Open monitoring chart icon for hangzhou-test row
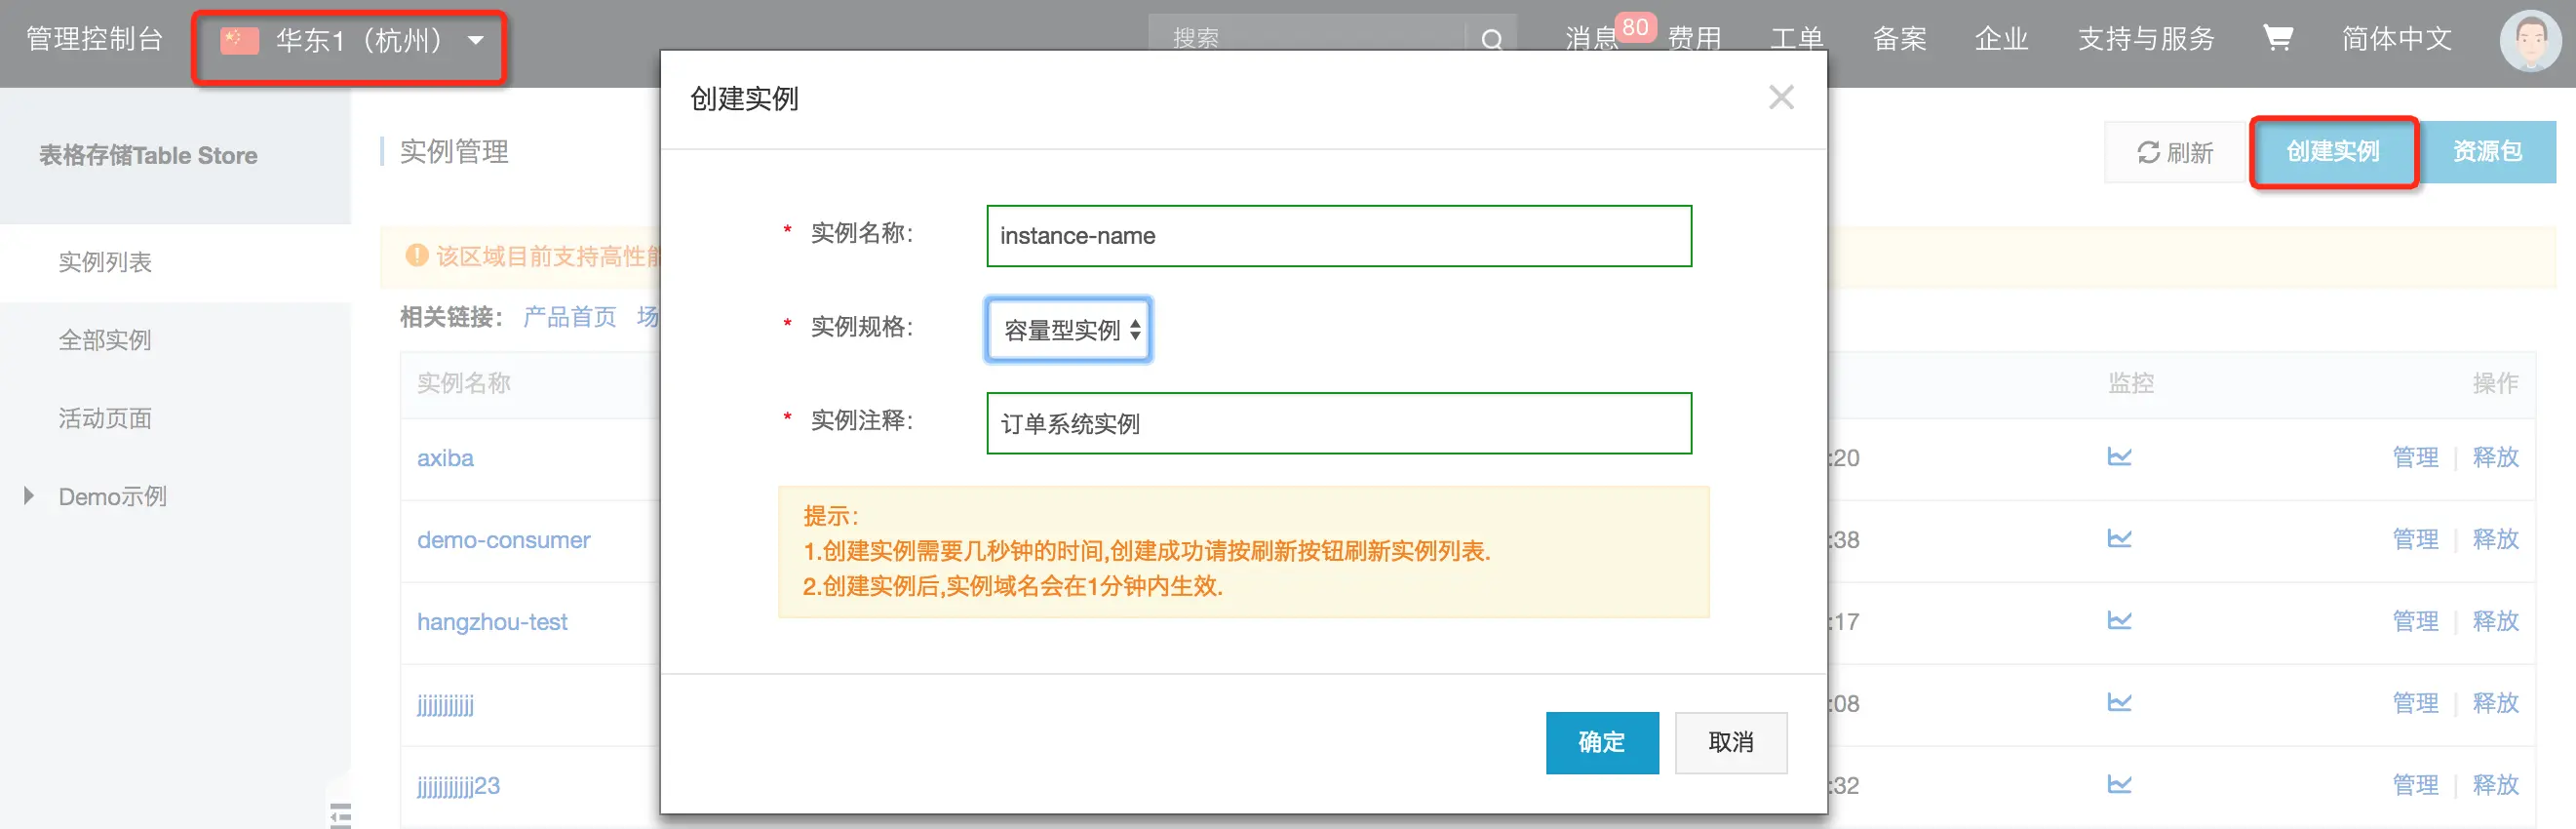This screenshot has height=829, width=2576. tap(2119, 621)
